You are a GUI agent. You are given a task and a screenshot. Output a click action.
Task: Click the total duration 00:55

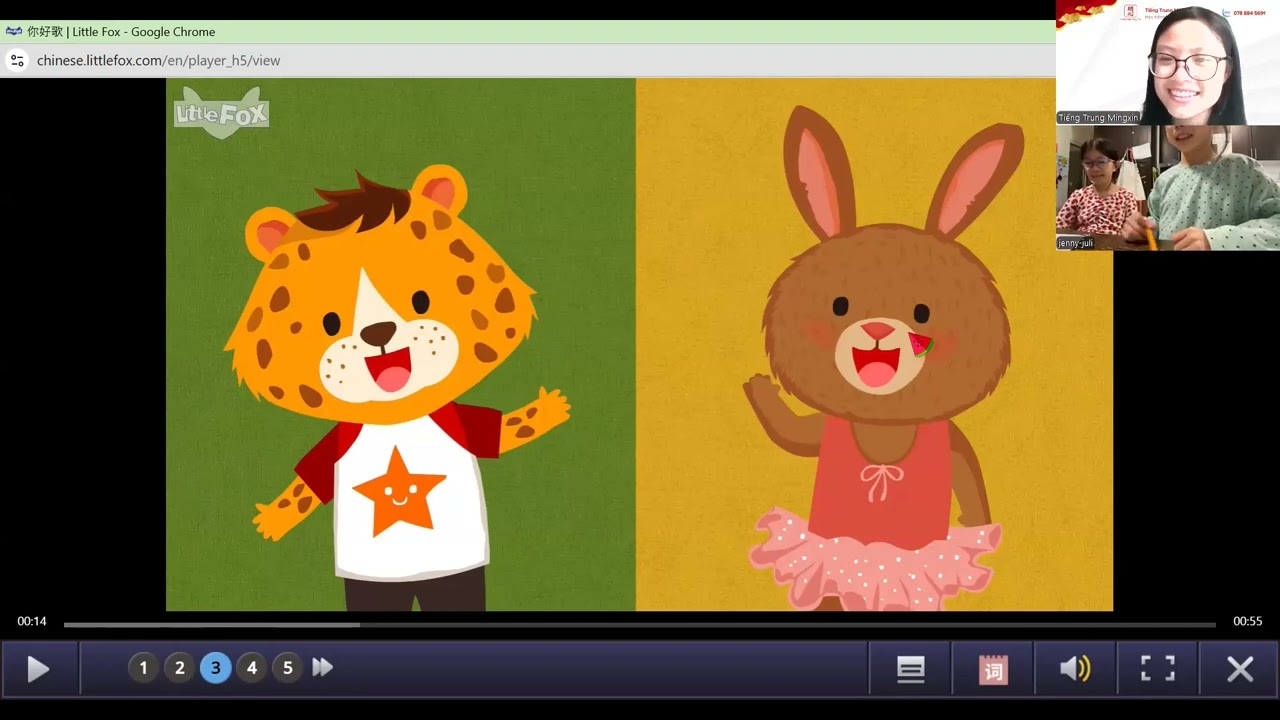tap(1247, 621)
